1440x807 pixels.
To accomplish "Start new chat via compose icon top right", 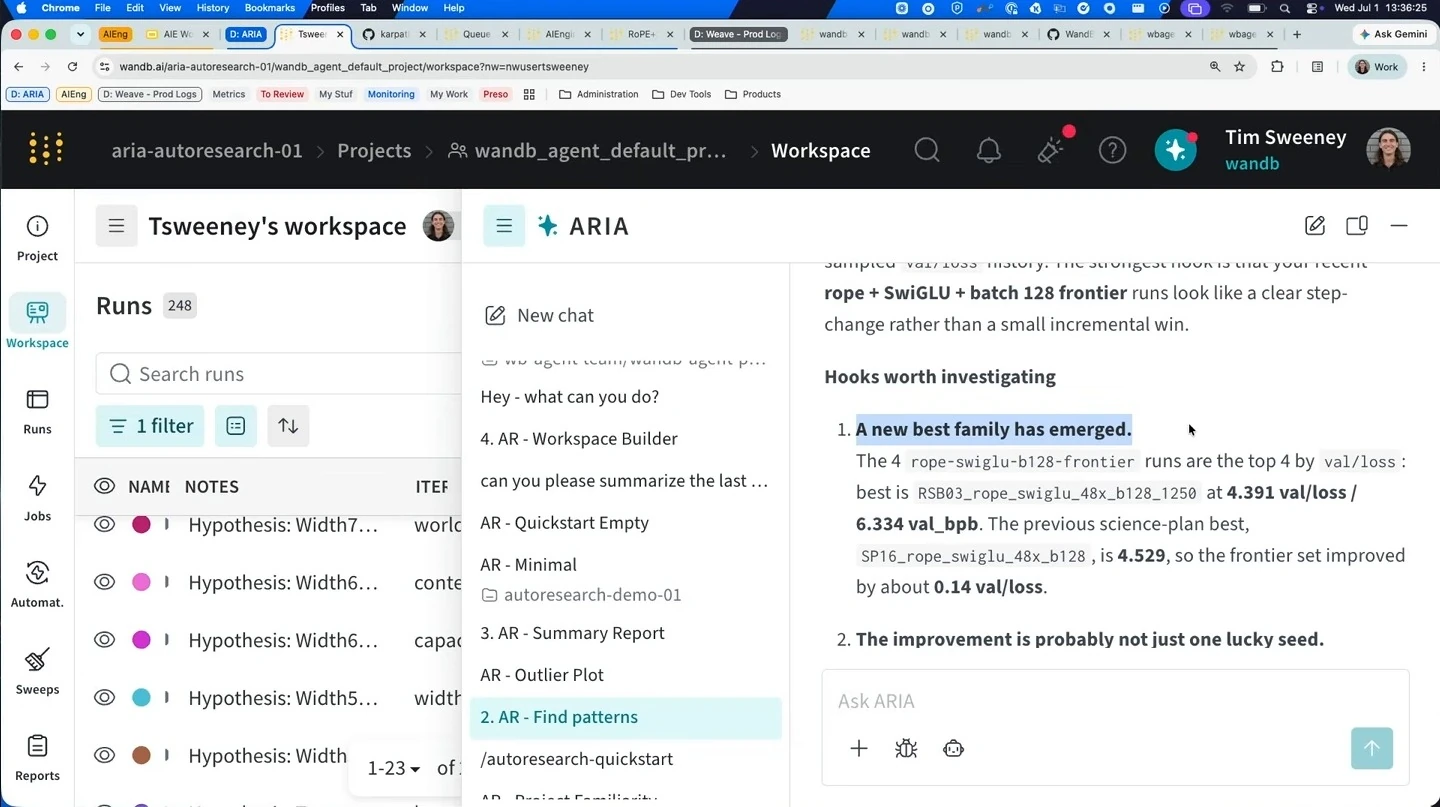I will pos(1315,226).
